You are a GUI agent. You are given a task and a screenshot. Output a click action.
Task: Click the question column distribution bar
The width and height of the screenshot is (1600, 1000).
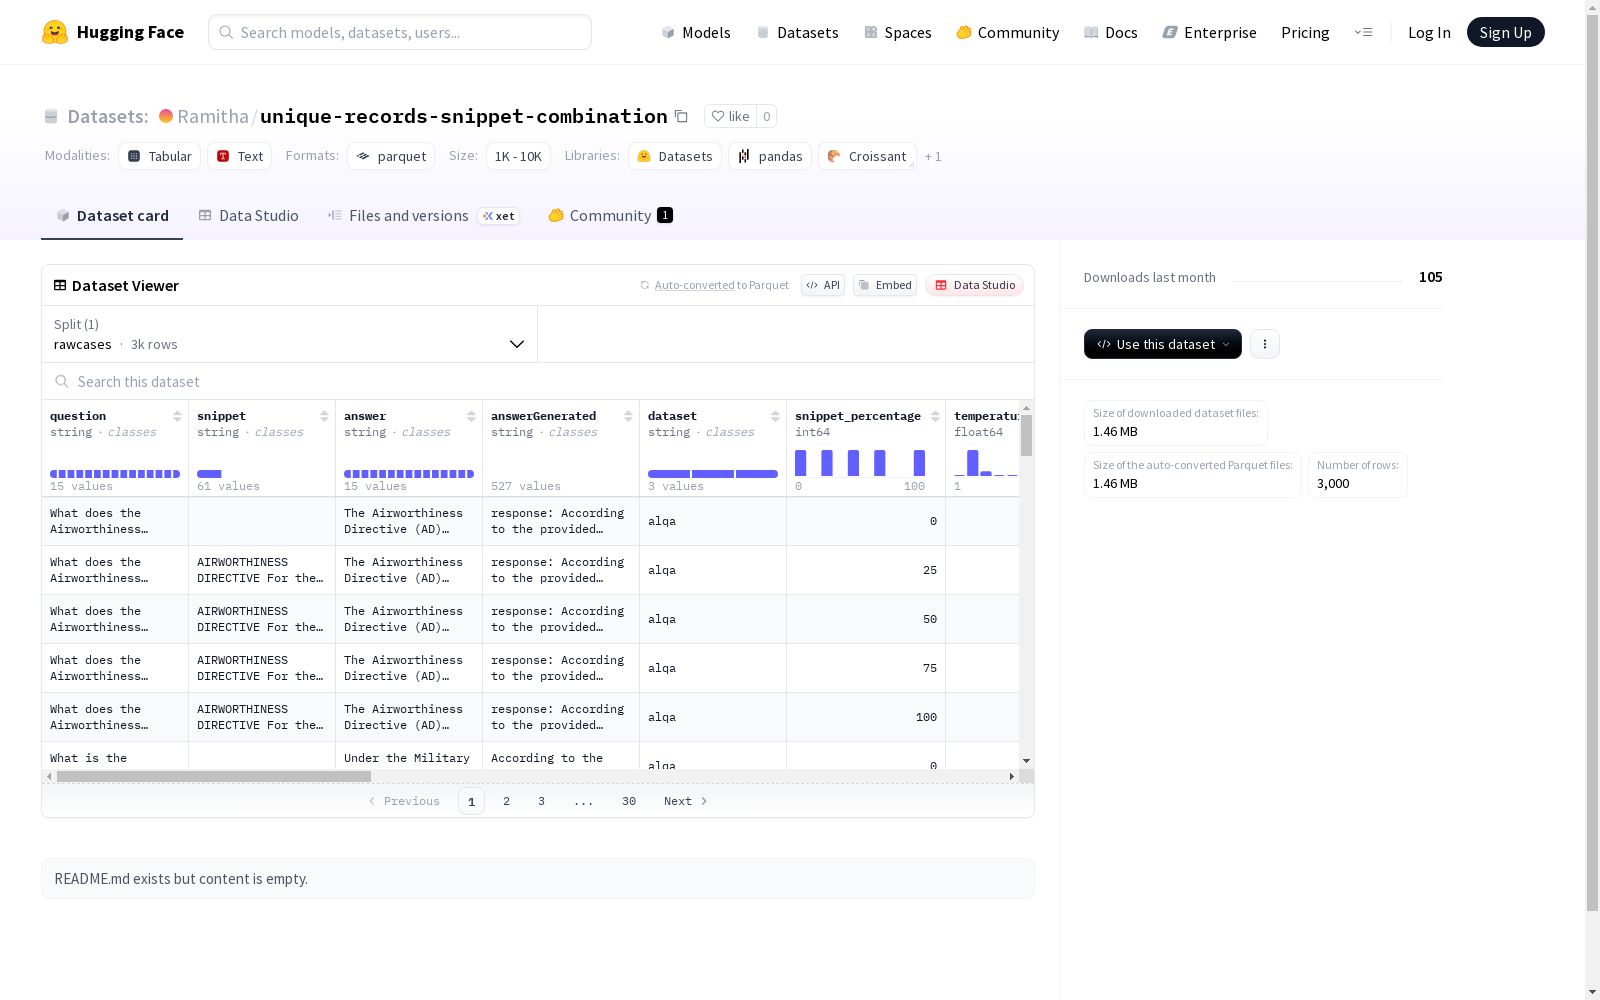click(x=115, y=474)
